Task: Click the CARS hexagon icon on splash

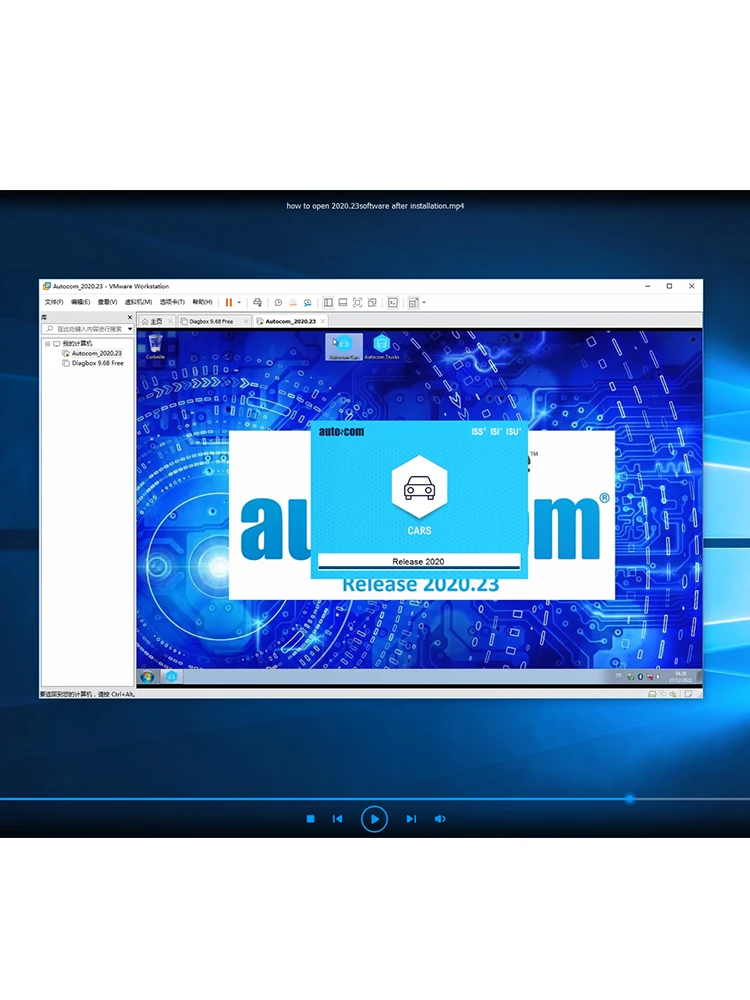Action: [x=419, y=487]
